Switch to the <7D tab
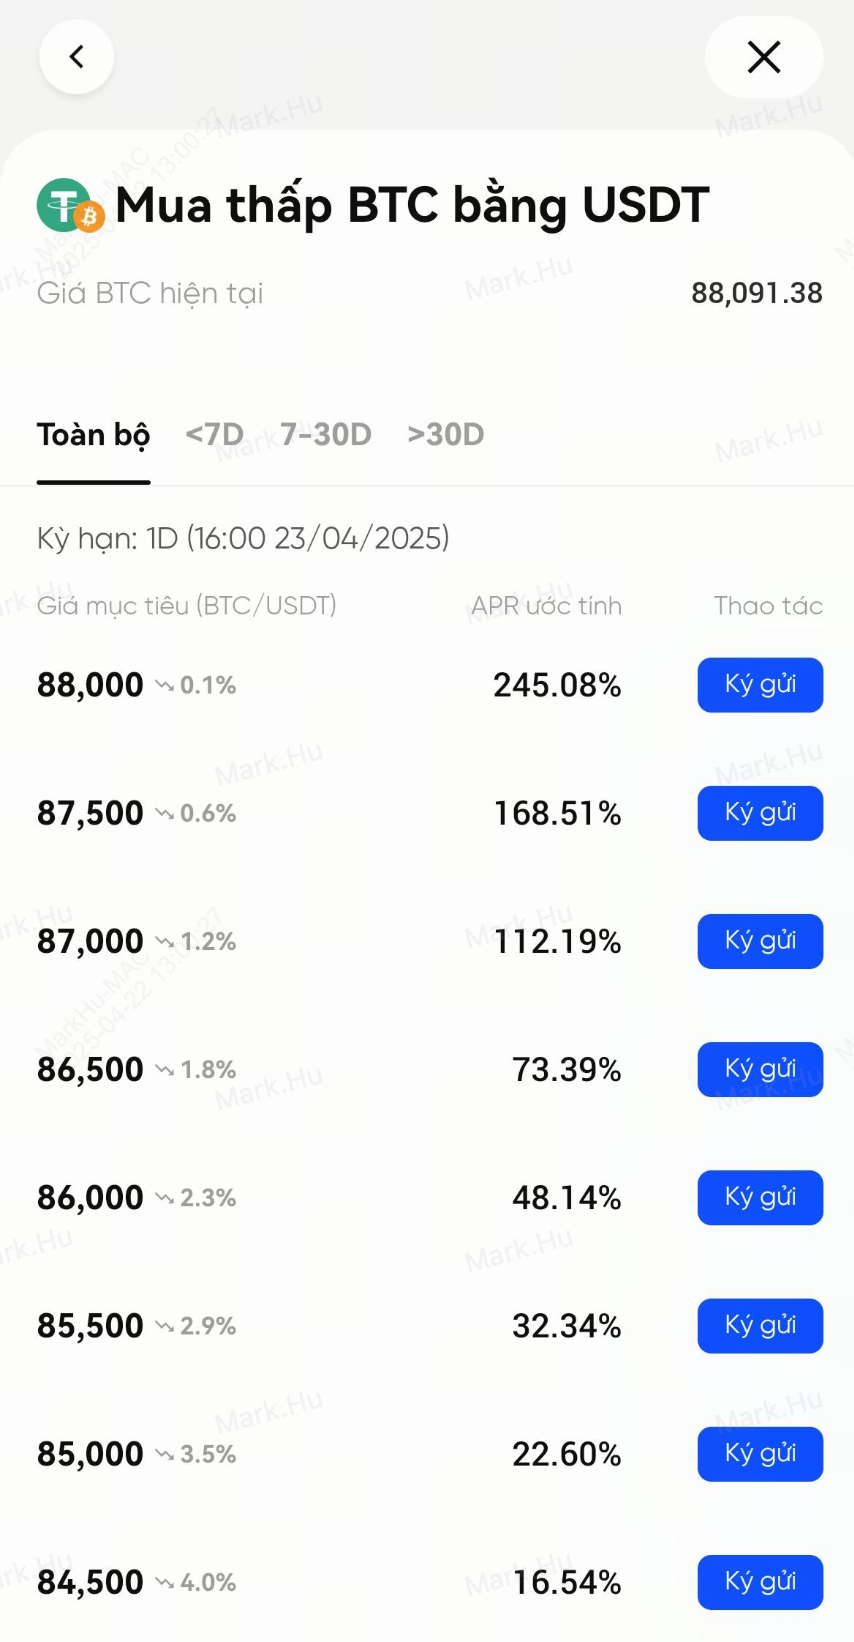 point(214,435)
